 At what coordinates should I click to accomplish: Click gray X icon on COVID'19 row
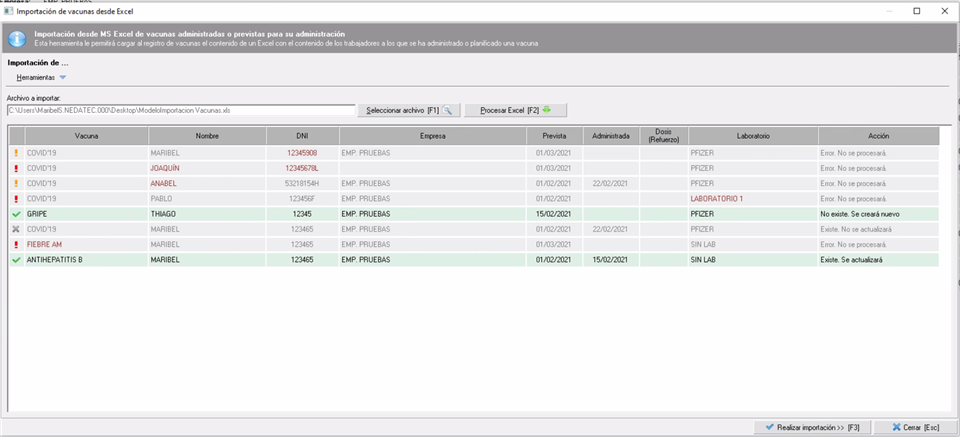coord(16,229)
